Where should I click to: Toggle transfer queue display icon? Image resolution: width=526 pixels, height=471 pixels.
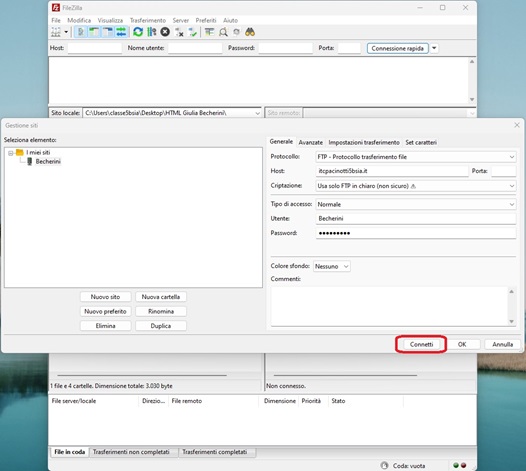click(121, 32)
